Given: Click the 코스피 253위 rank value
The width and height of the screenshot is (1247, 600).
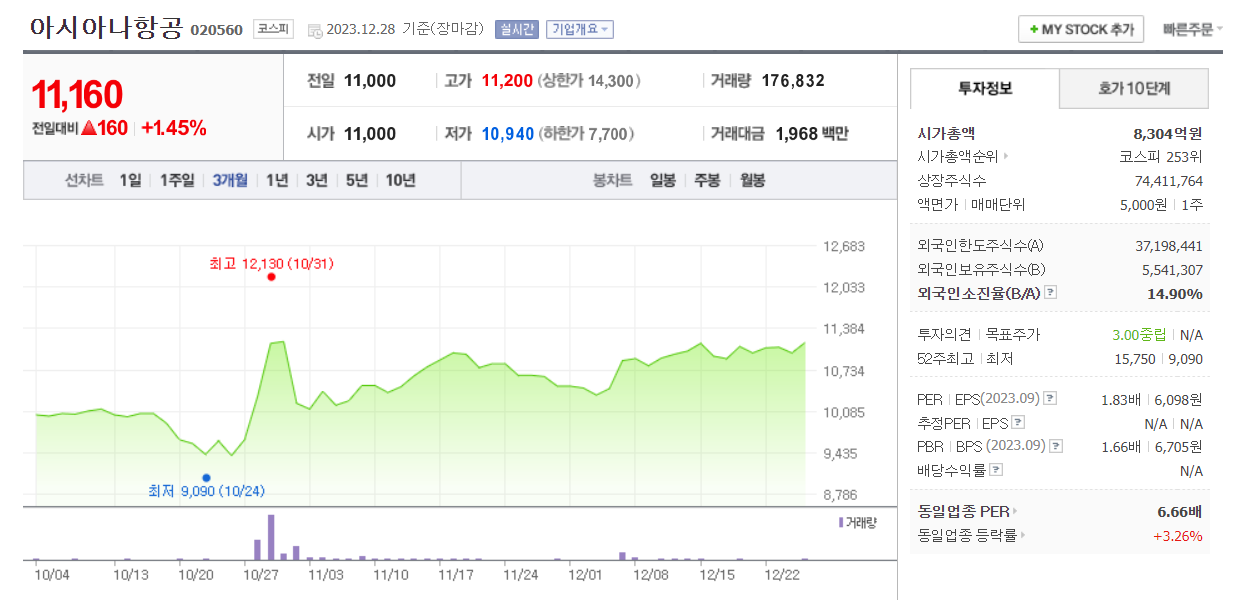Looking at the screenshot, I should 1161,156.
